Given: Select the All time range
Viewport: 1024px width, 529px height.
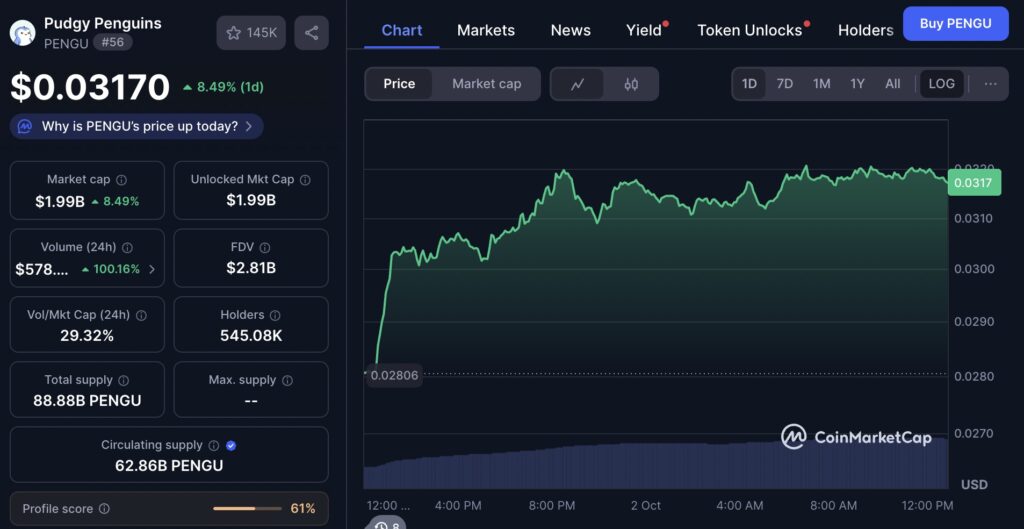Looking at the screenshot, I should 893,84.
